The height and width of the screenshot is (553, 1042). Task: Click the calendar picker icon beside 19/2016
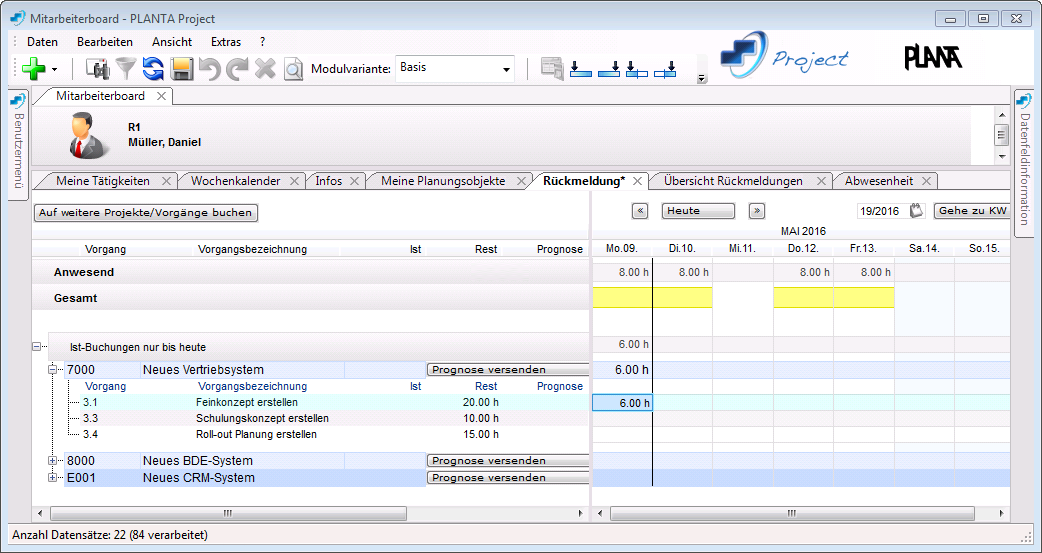[x=916, y=211]
